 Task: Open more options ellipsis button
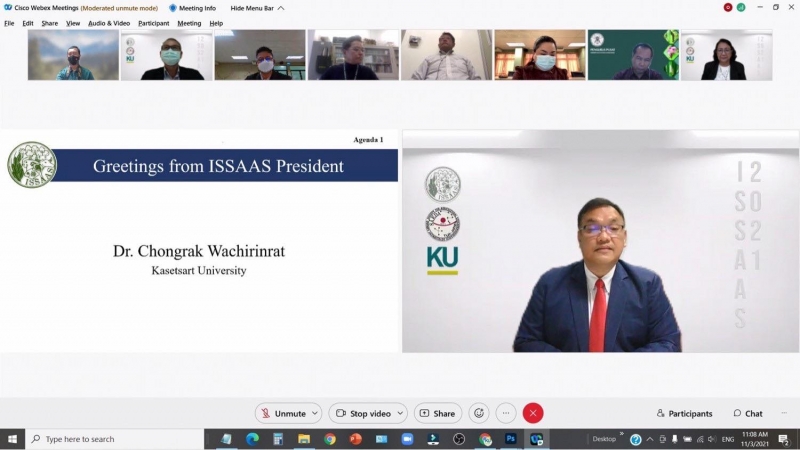pos(506,413)
